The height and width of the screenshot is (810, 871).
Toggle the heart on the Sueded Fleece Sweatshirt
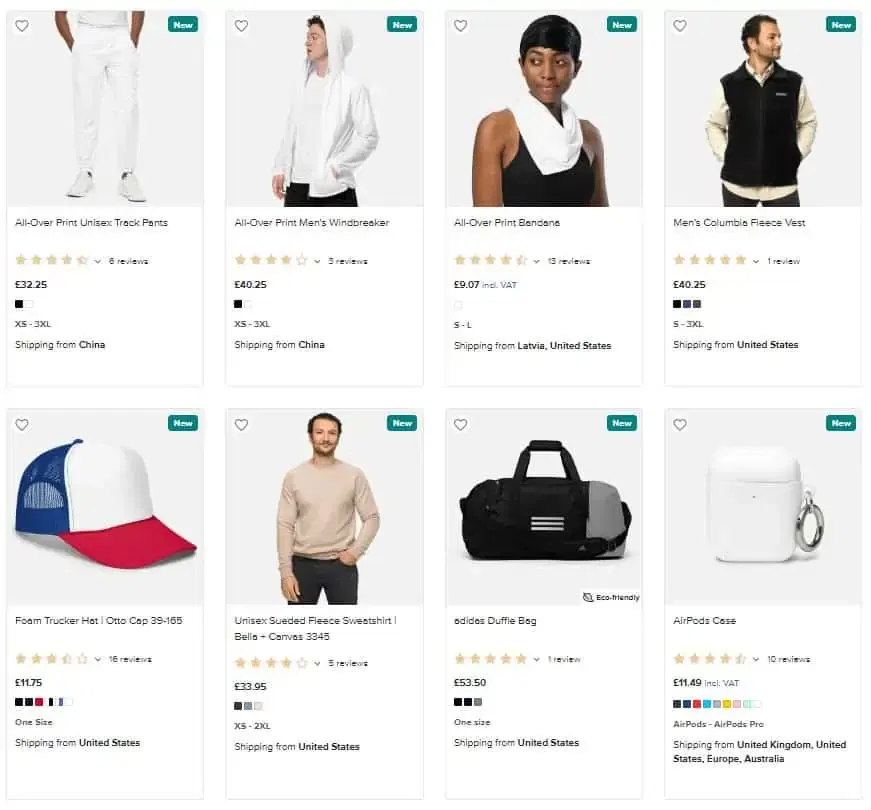coord(241,424)
